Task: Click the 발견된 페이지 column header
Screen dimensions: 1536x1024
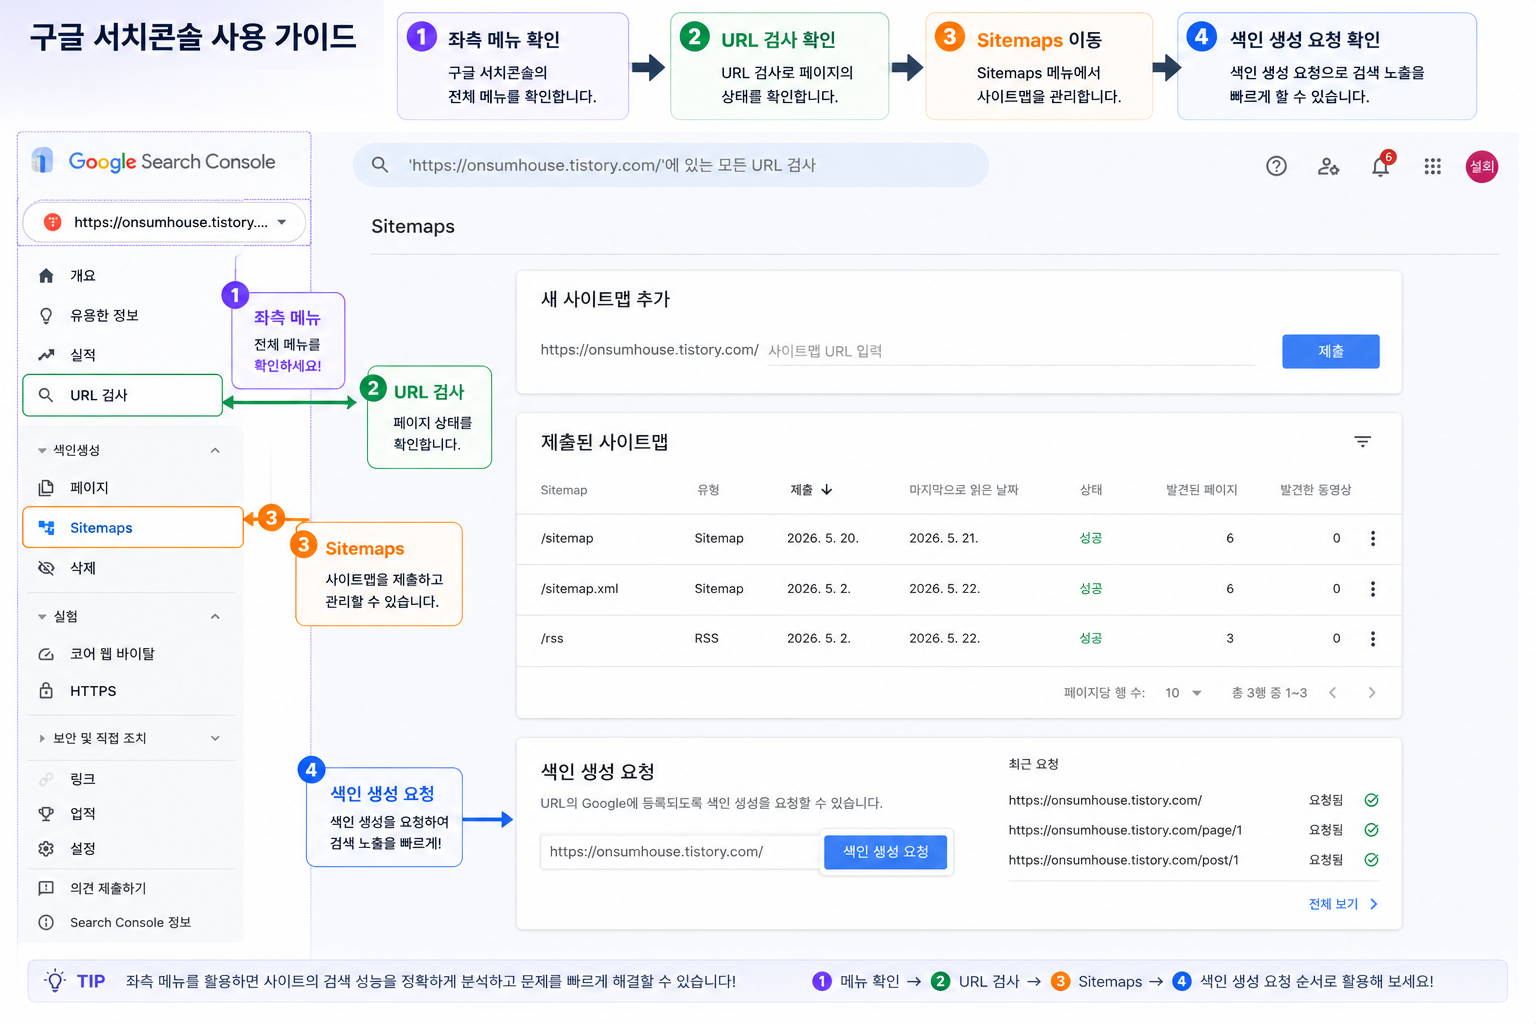Action: coord(1201,490)
